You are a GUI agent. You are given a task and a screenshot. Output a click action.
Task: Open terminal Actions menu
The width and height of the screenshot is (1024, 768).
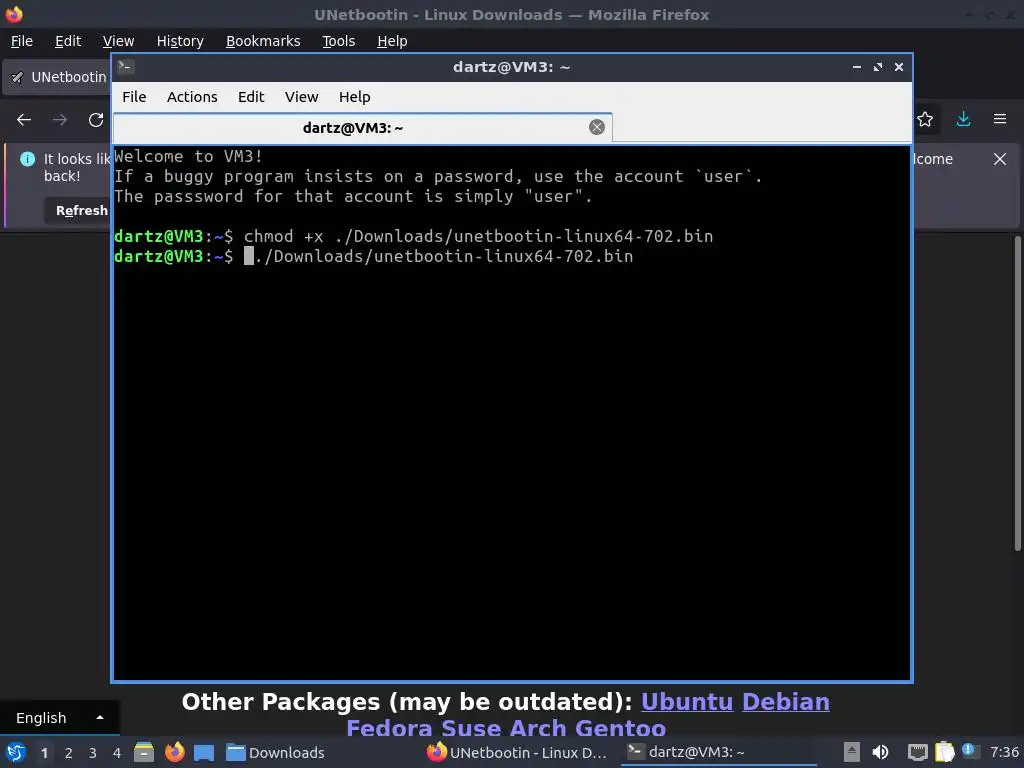(192, 97)
